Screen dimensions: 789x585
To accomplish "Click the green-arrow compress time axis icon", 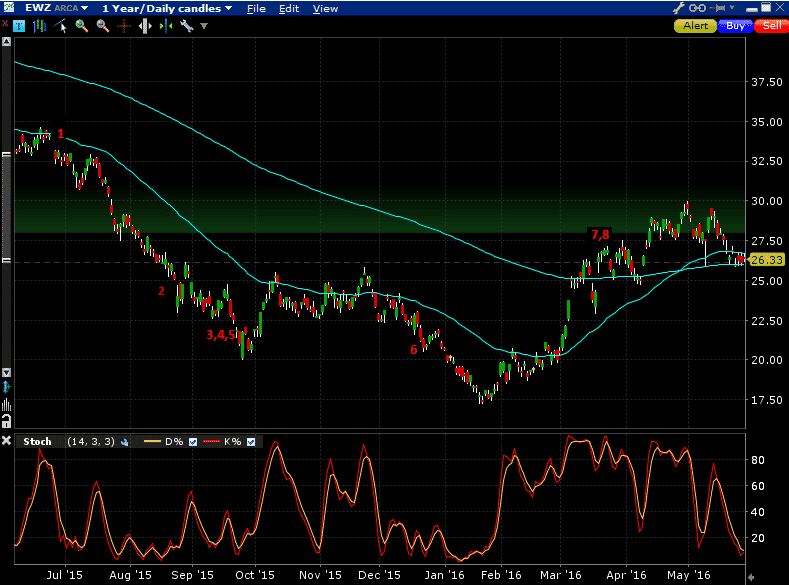I will (166, 26).
